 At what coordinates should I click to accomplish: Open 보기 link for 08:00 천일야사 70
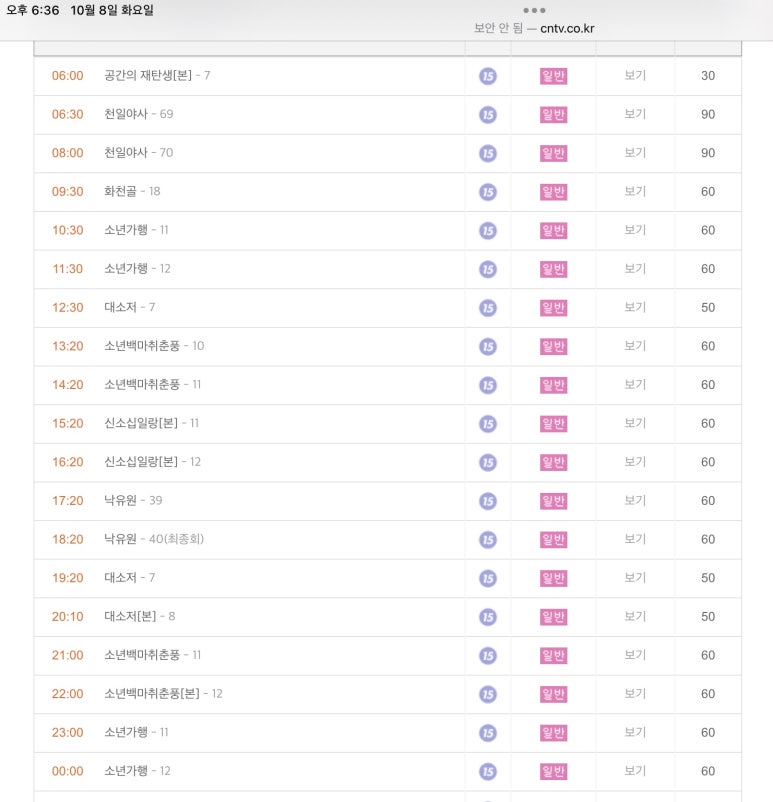pyautogui.click(x=635, y=153)
